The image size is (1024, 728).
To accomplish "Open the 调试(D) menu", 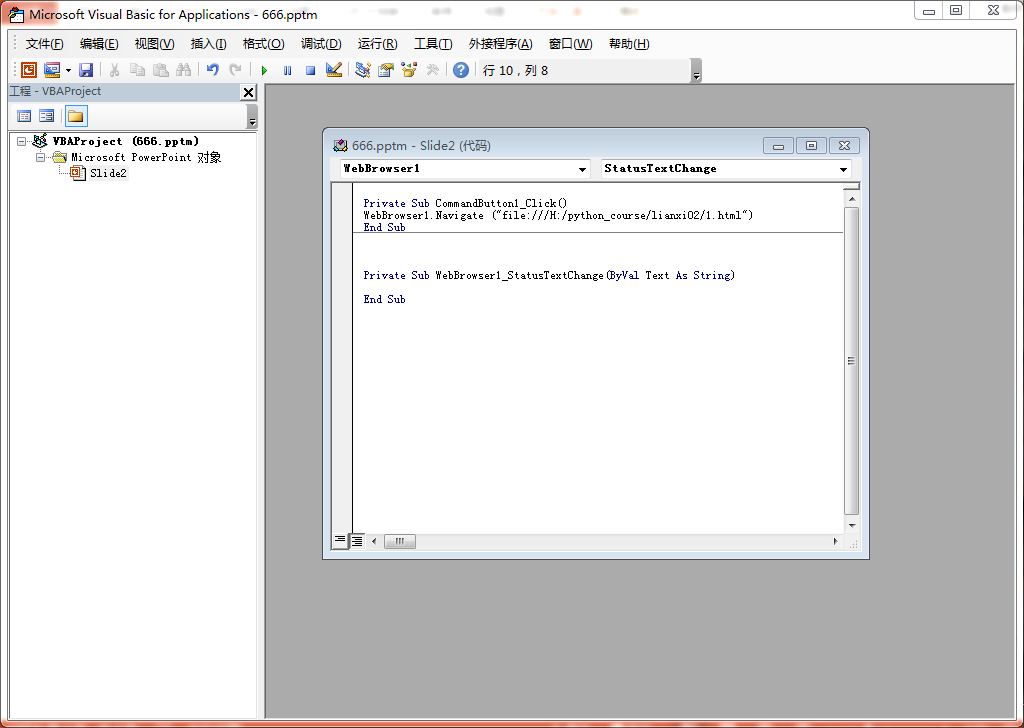I will tap(321, 44).
